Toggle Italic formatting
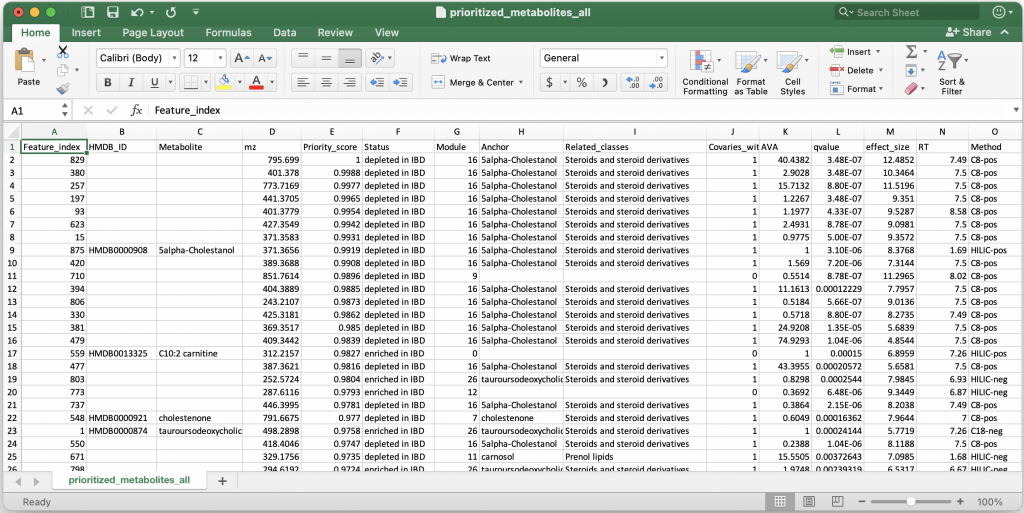The width and height of the screenshot is (1024, 513). 129,83
